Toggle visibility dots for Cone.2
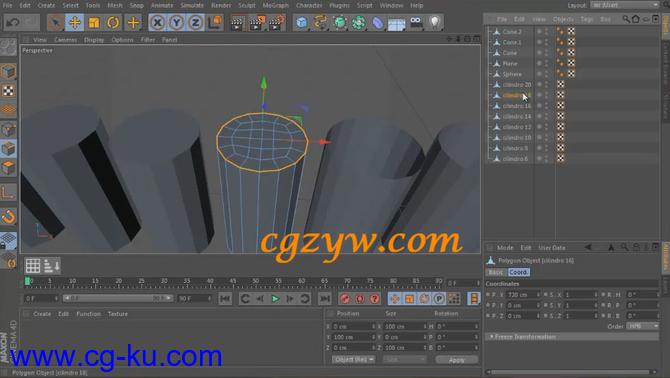 coord(547,32)
